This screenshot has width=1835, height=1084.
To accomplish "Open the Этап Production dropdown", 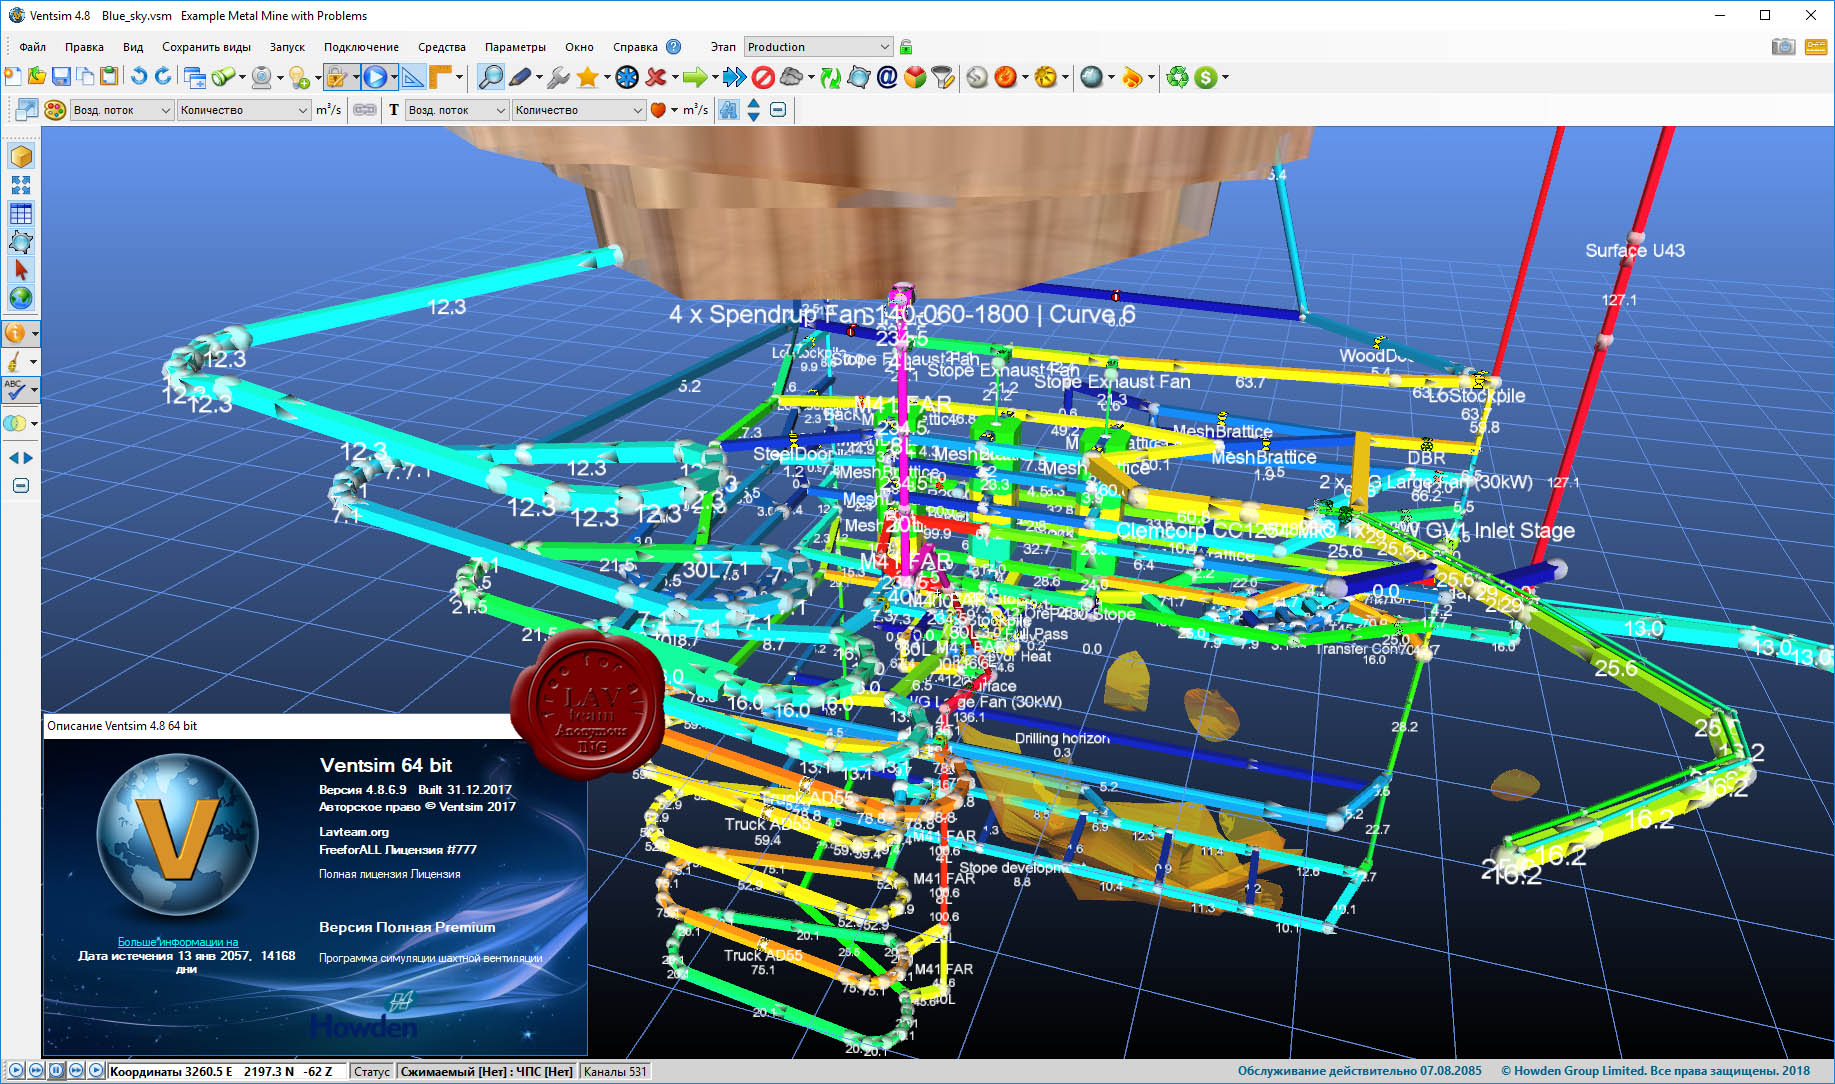I will (x=818, y=47).
